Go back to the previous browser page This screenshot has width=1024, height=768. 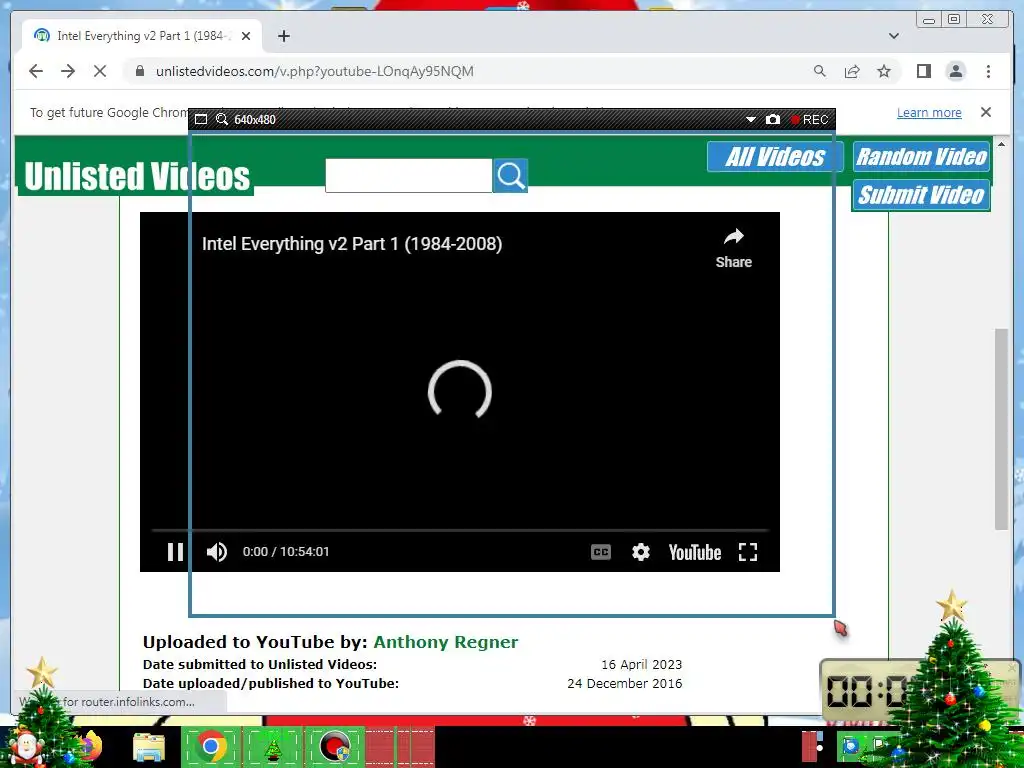[36, 71]
